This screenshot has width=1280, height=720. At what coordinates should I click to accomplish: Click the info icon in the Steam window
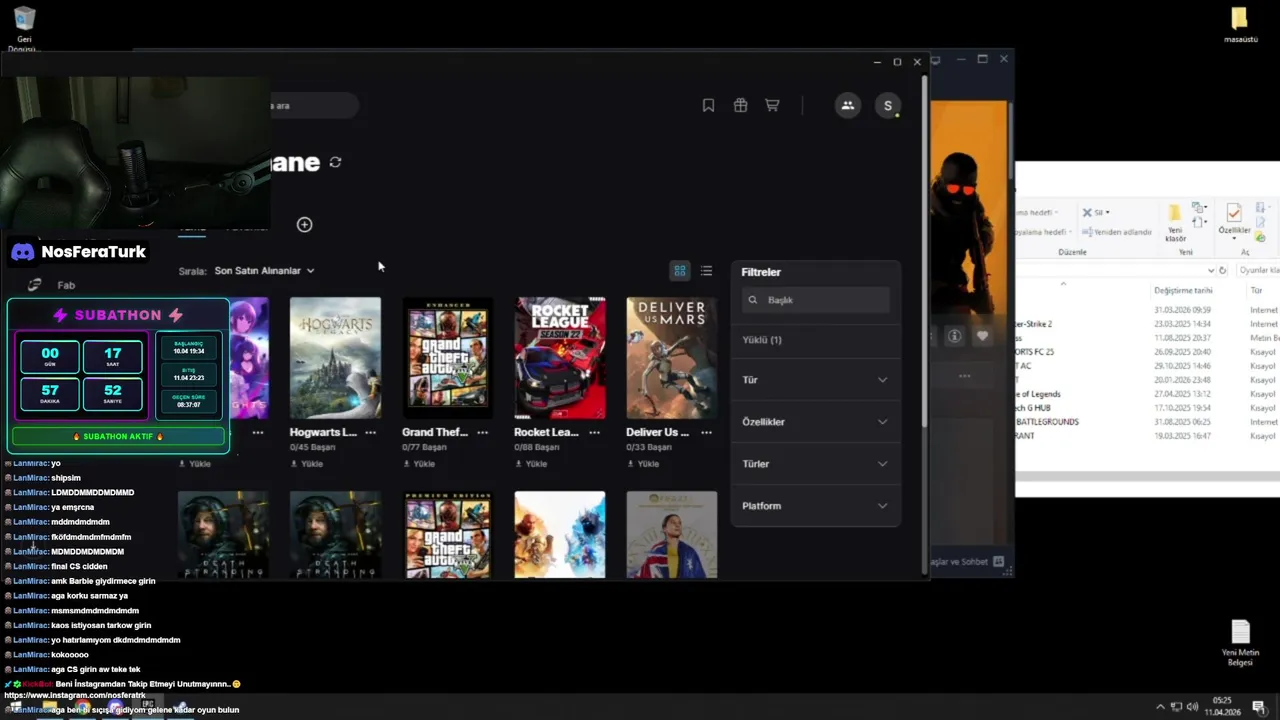(954, 336)
